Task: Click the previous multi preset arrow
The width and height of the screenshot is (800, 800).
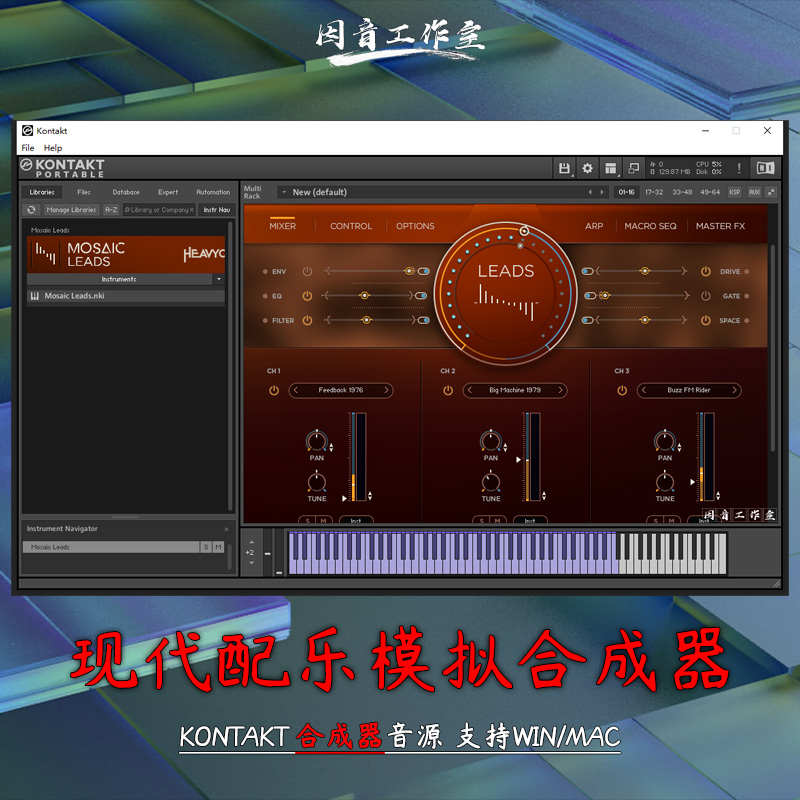Action: 590,192
